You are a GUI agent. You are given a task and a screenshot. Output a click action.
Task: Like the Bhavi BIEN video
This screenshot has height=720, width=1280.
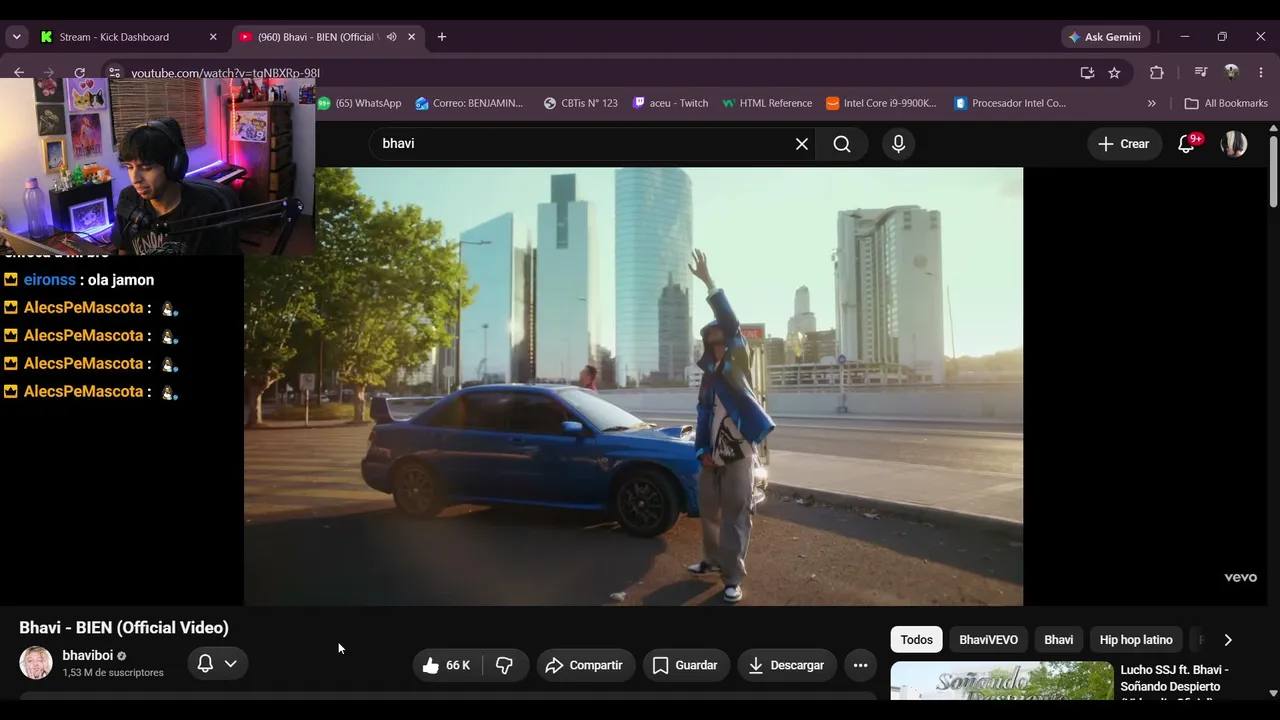click(447, 665)
